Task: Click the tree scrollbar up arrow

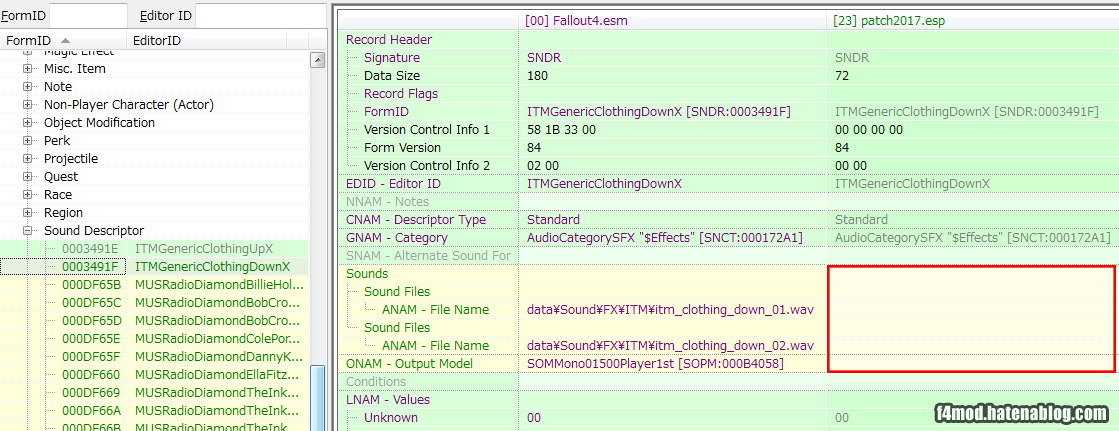Action: point(318,60)
